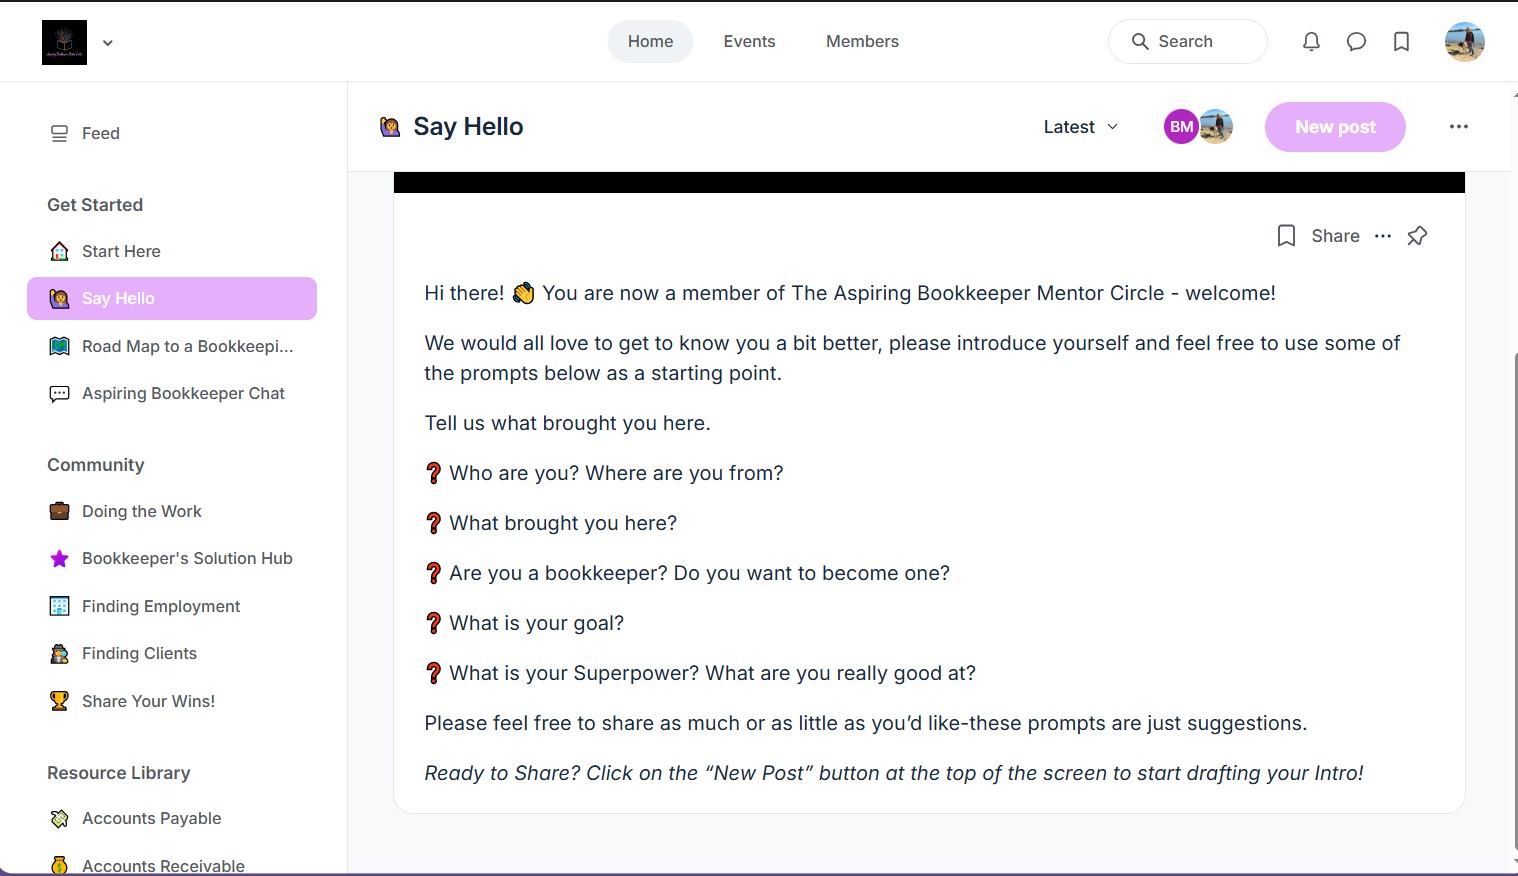Click the community logo in top-left
Viewport: 1518px width, 876px height.
coord(64,42)
